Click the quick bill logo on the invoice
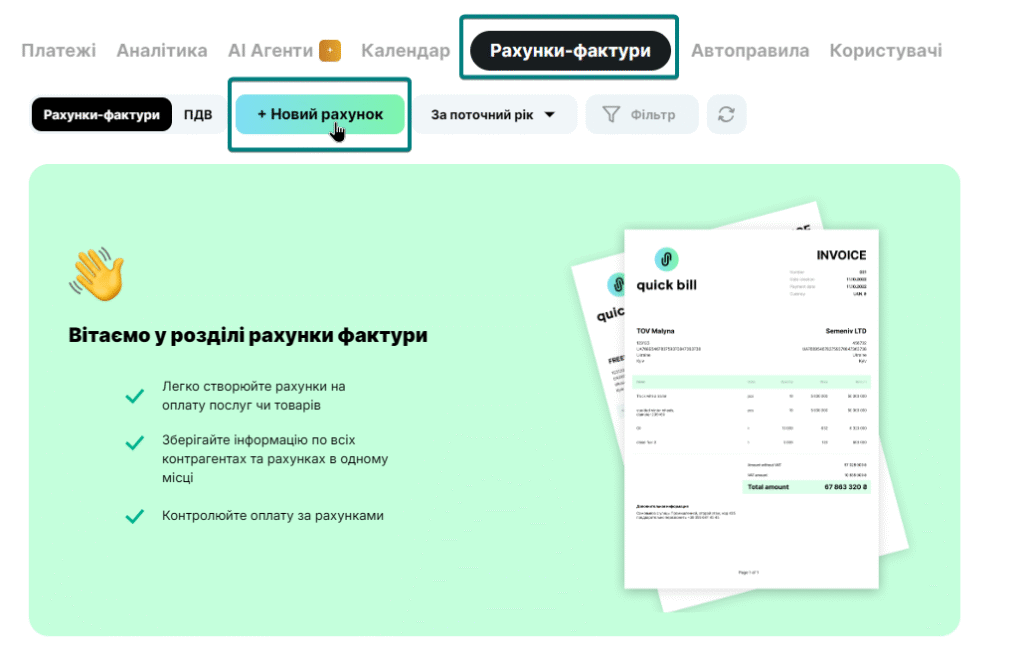The width and height of the screenshot is (1024, 671). pyautogui.click(x=666, y=259)
